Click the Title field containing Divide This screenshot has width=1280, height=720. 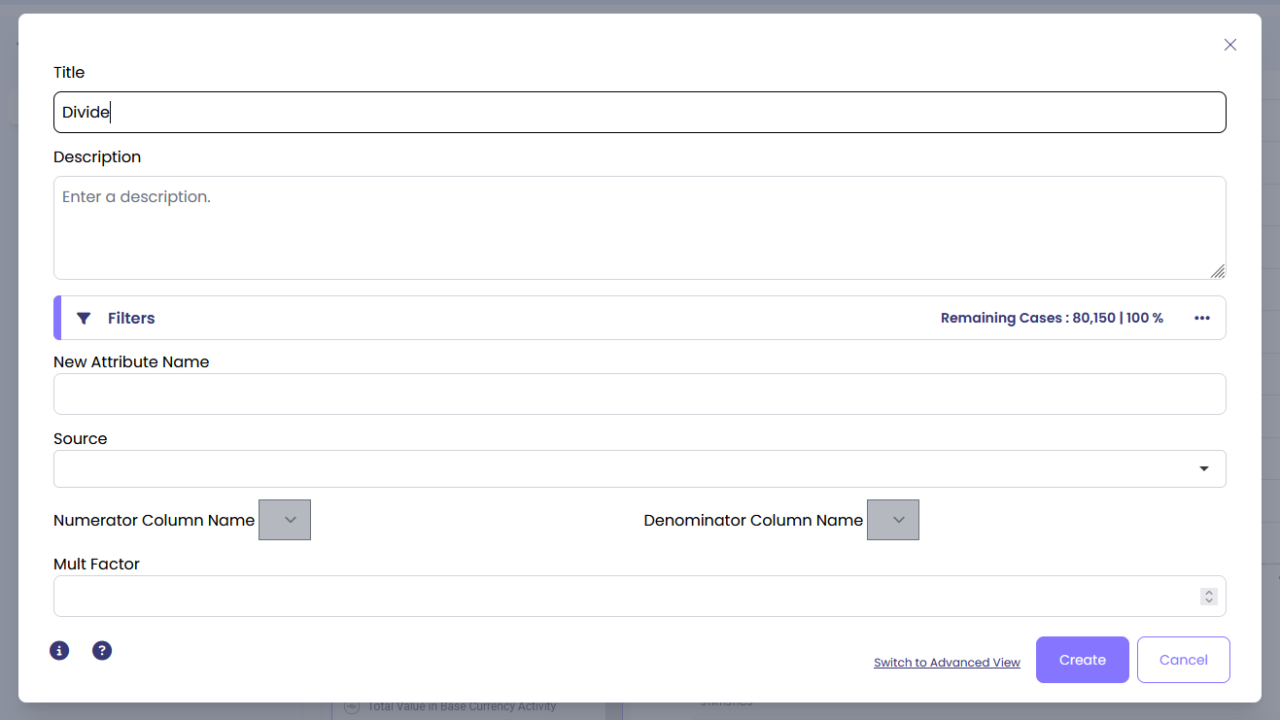(x=639, y=112)
